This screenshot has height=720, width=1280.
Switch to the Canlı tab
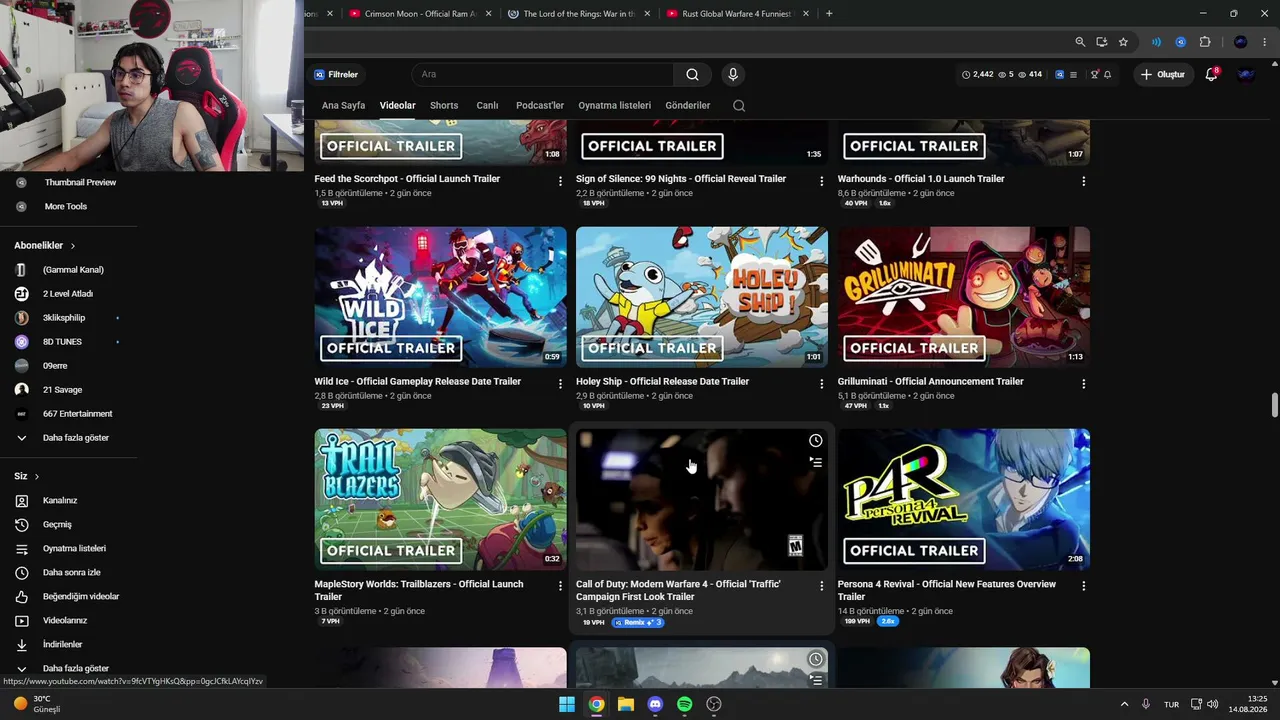coord(487,105)
